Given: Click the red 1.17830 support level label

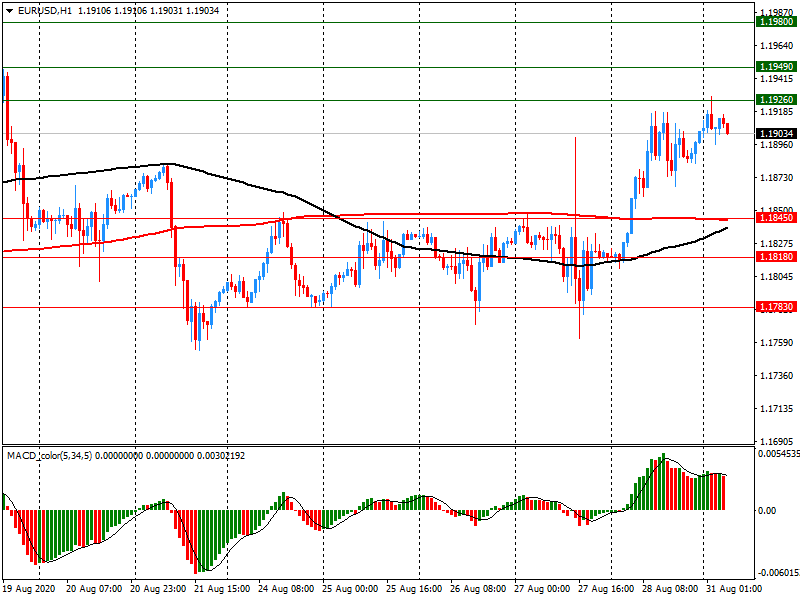Looking at the screenshot, I should (776, 307).
